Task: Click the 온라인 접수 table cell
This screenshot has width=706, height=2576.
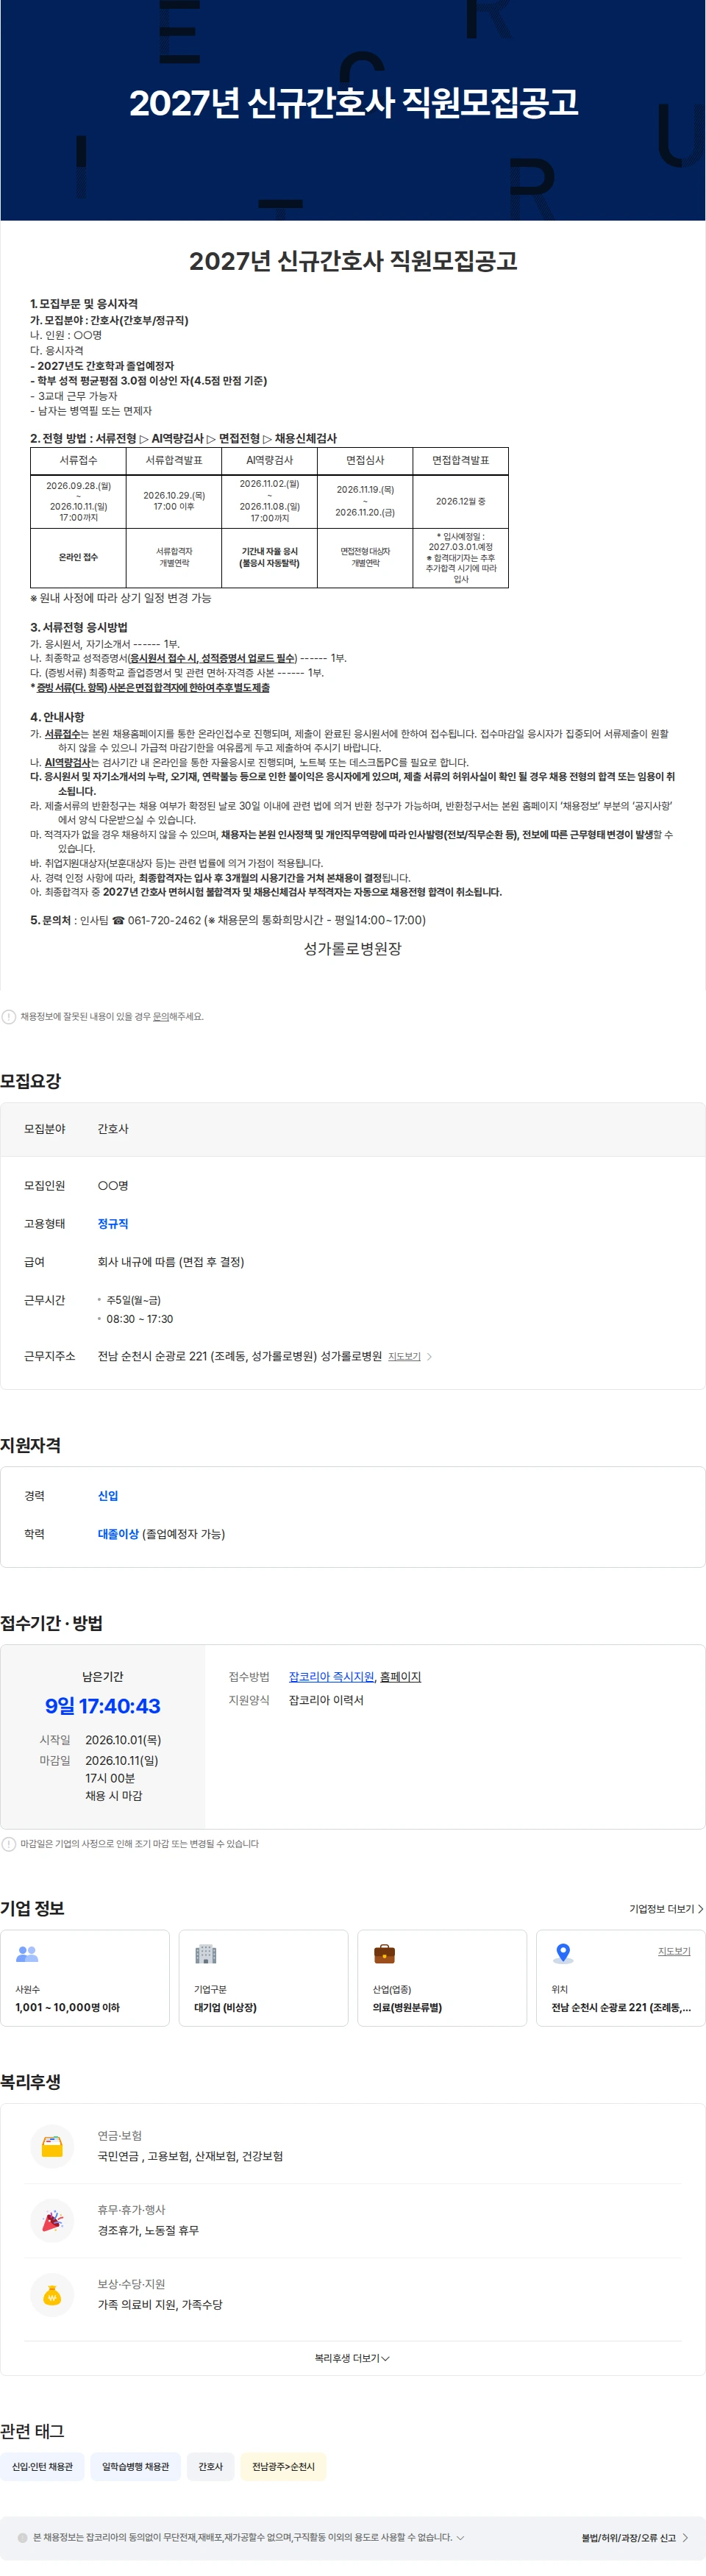Action: point(78,557)
